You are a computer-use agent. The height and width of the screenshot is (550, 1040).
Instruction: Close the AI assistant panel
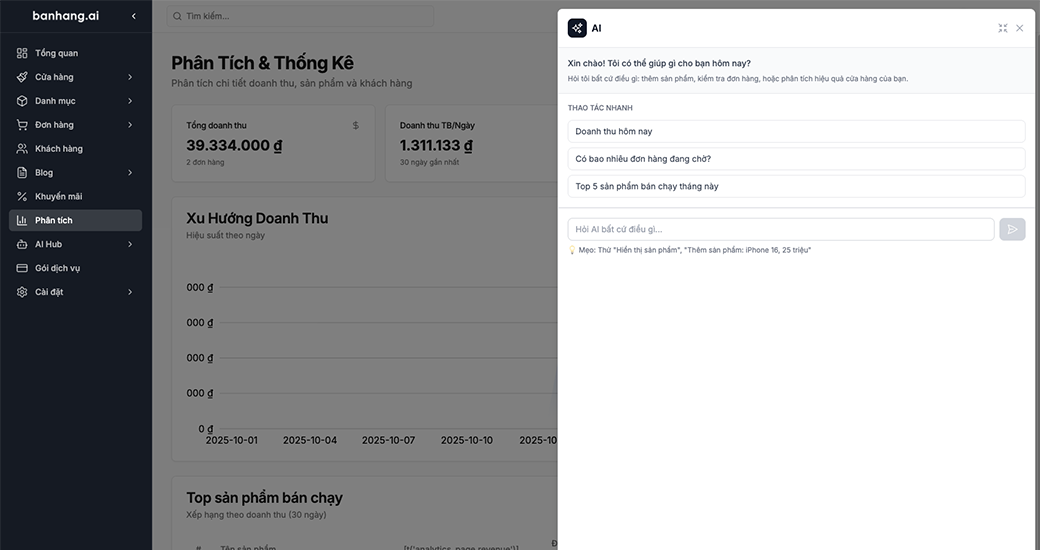point(1019,28)
